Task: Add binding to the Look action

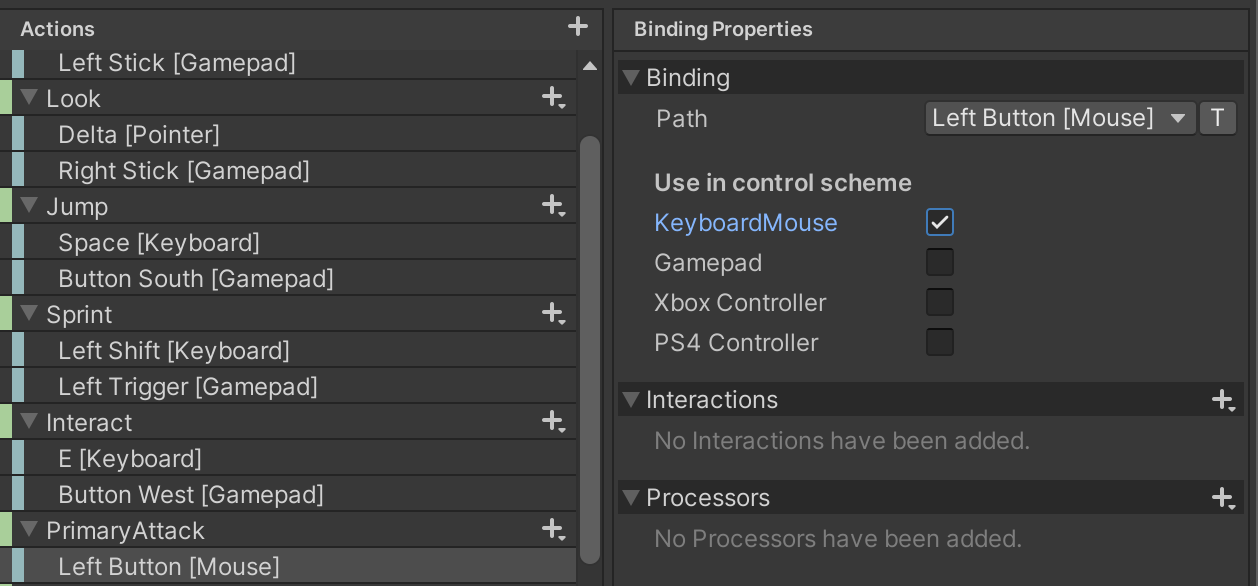Action: point(553,98)
